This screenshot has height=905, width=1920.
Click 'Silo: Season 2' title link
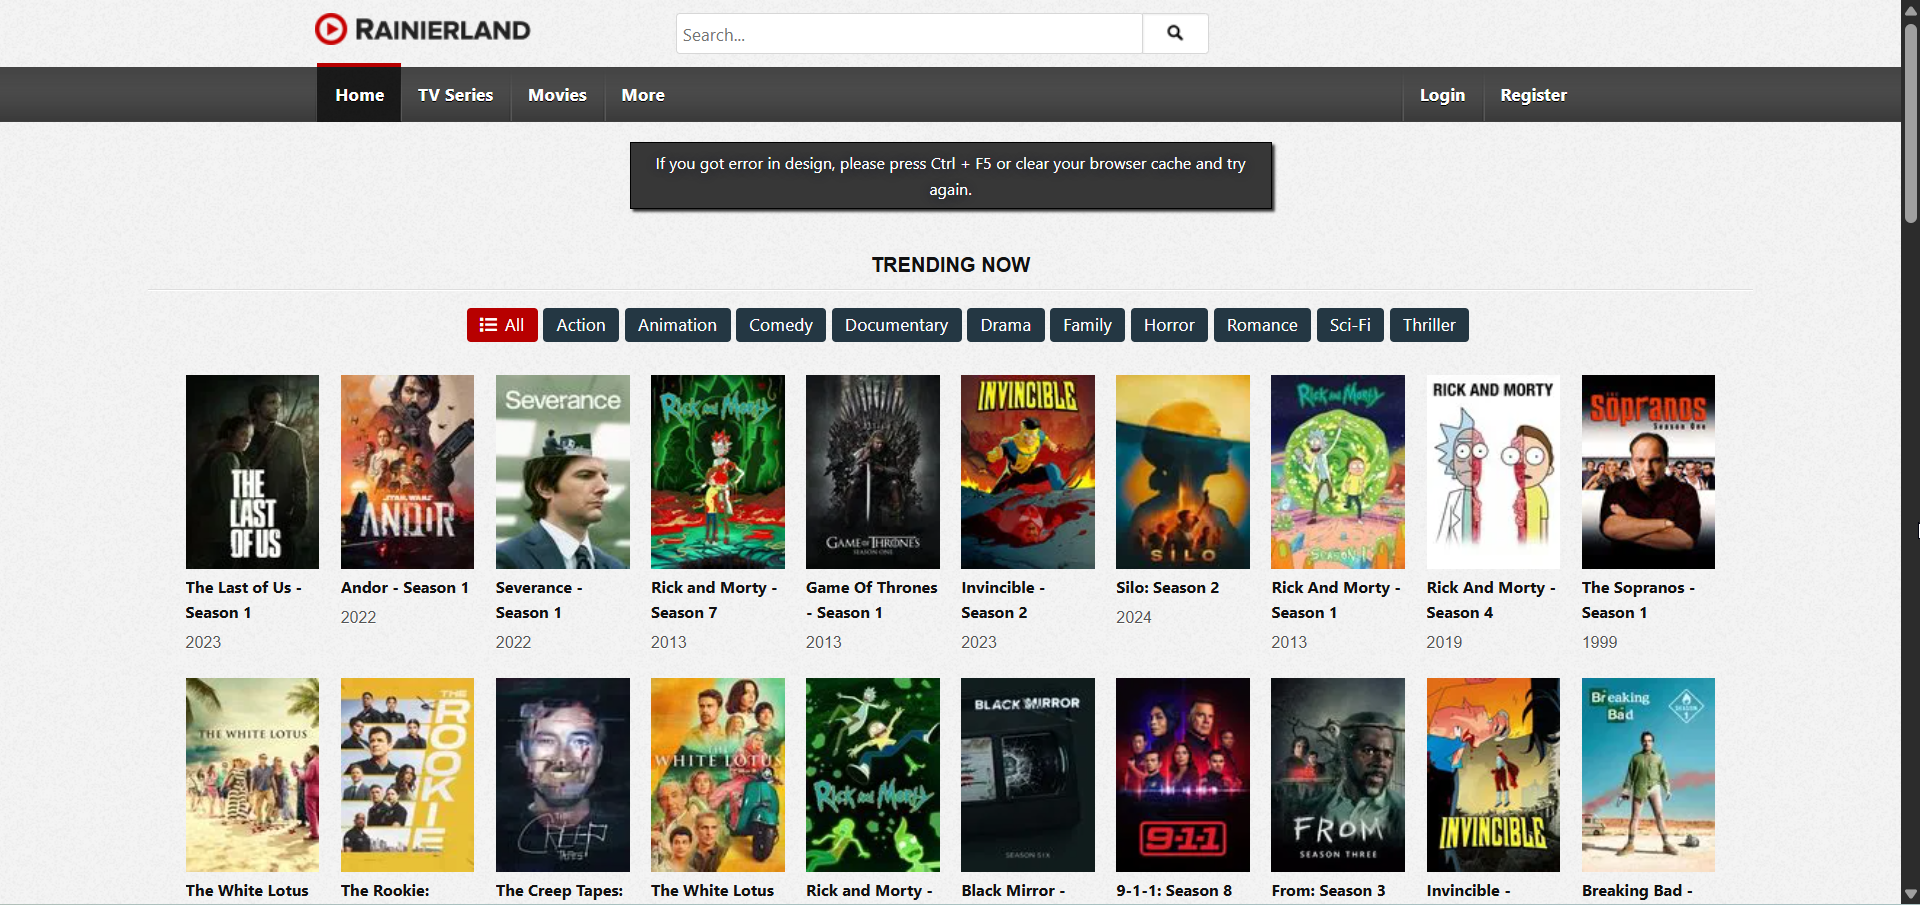click(x=1168, y=588)
